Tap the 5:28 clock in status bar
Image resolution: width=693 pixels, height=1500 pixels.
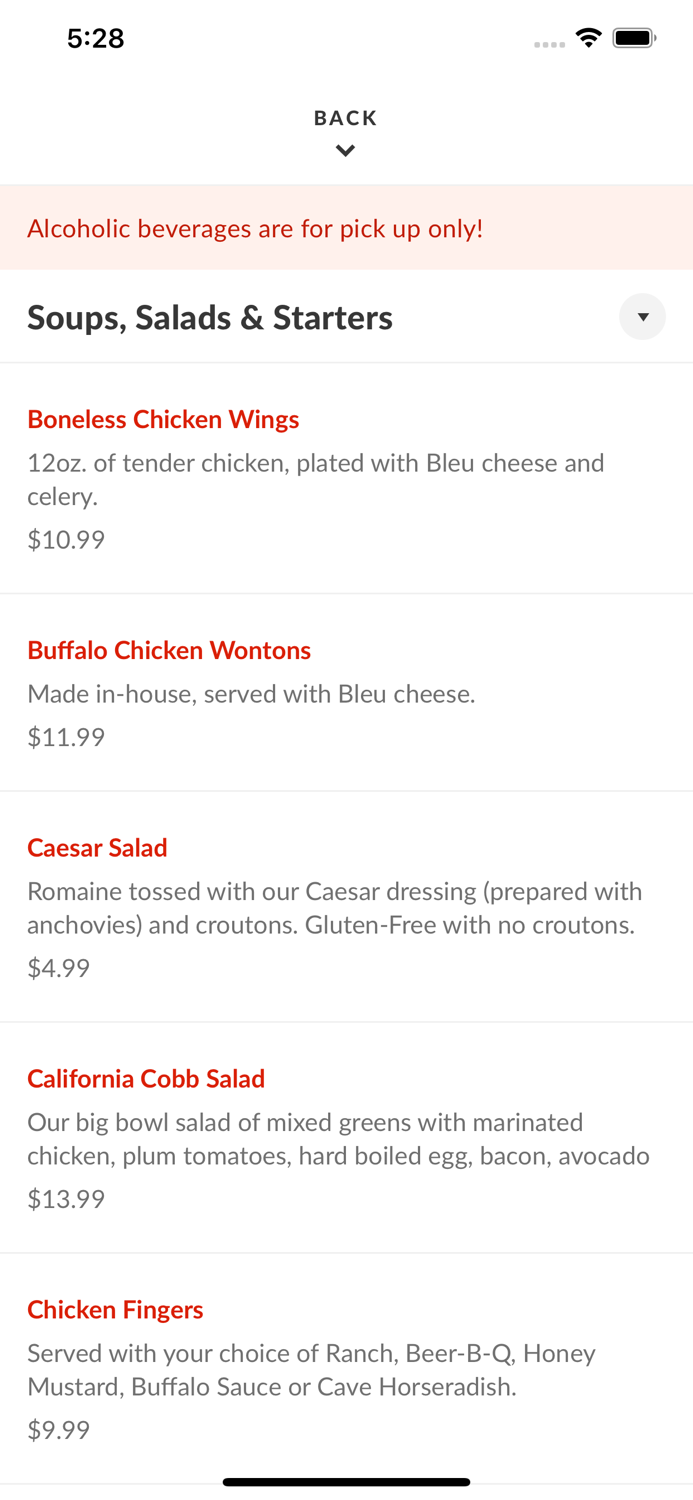pos(95,38)
